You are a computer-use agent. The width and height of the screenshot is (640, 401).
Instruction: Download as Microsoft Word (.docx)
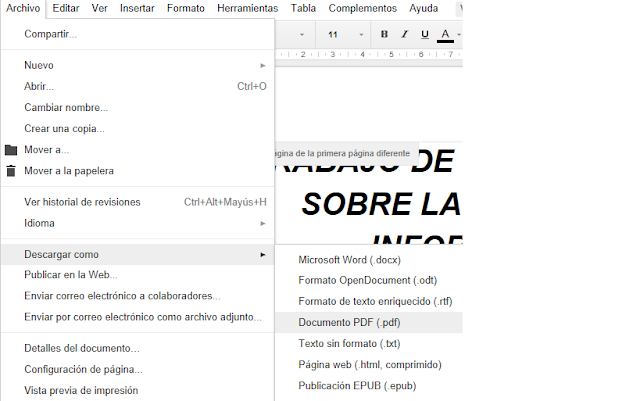(x=369, y=260)
